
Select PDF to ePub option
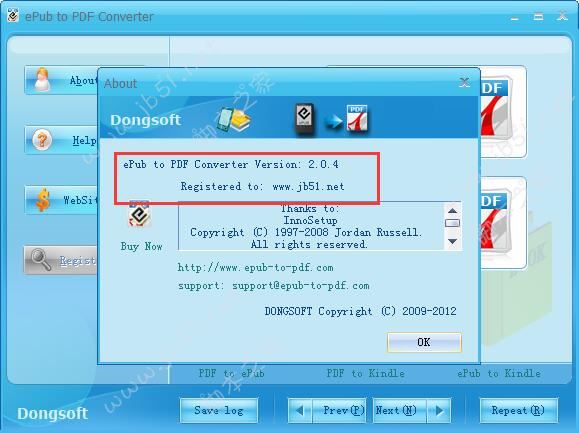[232, 373]
